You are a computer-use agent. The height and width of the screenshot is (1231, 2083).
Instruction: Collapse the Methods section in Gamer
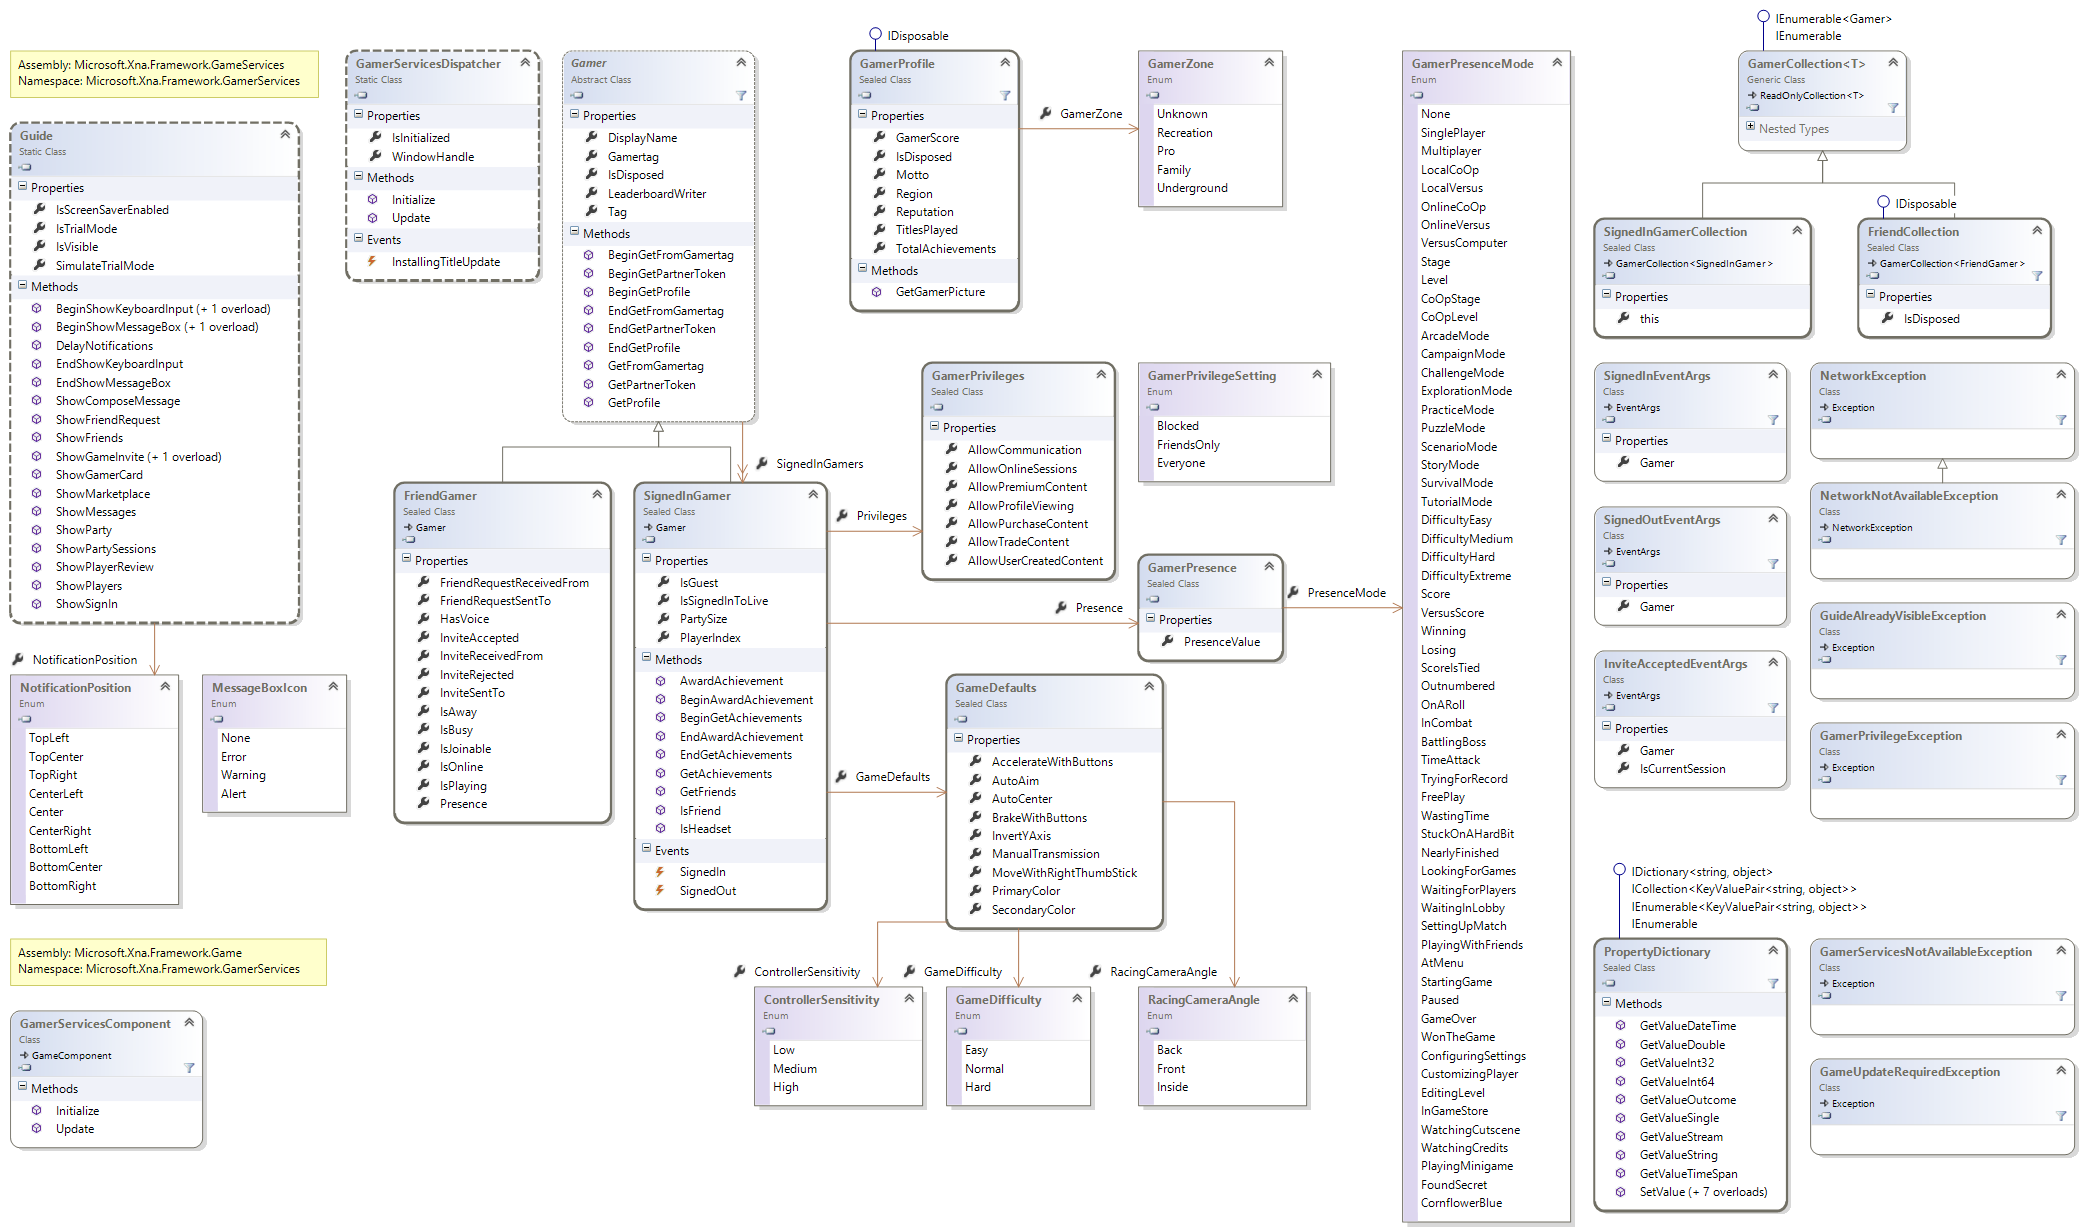click(574, 232)
